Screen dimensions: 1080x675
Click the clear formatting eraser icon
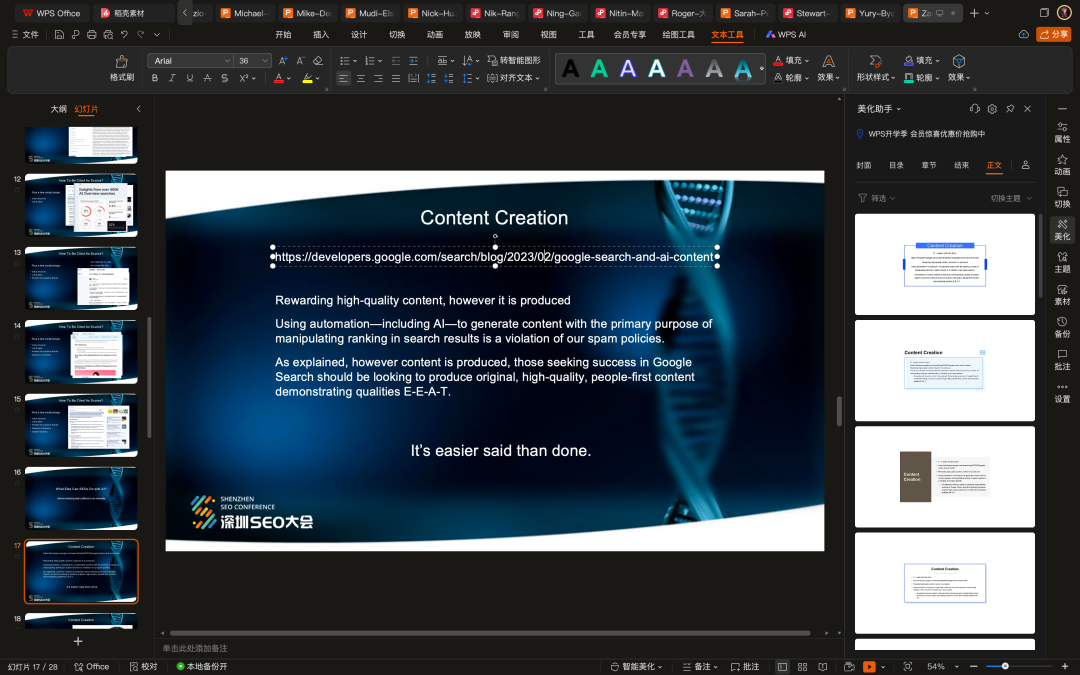(318, 61)
